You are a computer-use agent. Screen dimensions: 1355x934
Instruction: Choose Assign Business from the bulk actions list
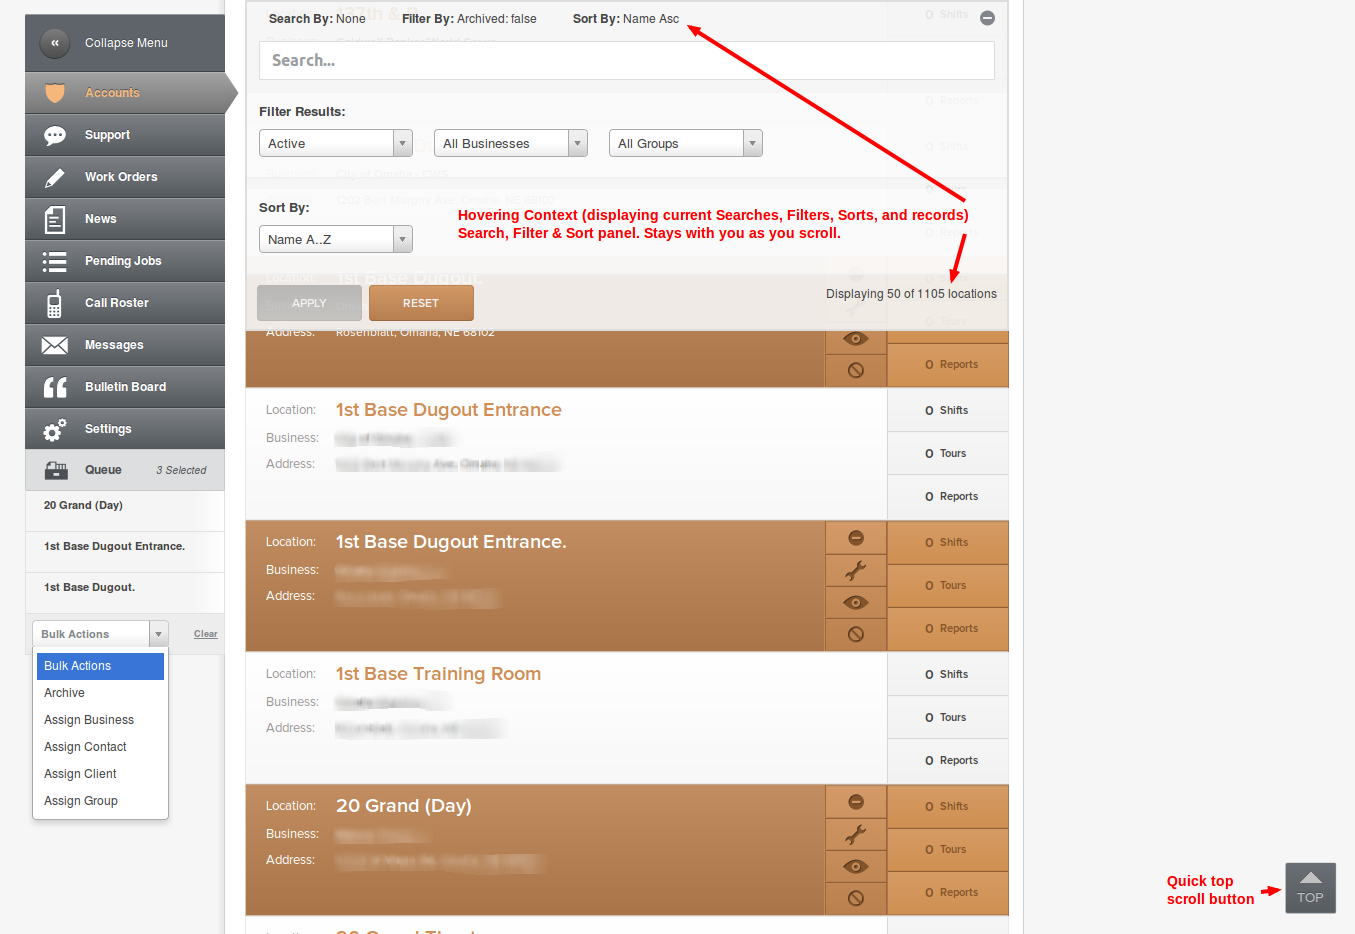pyautogui.click(x=100, y=720)
